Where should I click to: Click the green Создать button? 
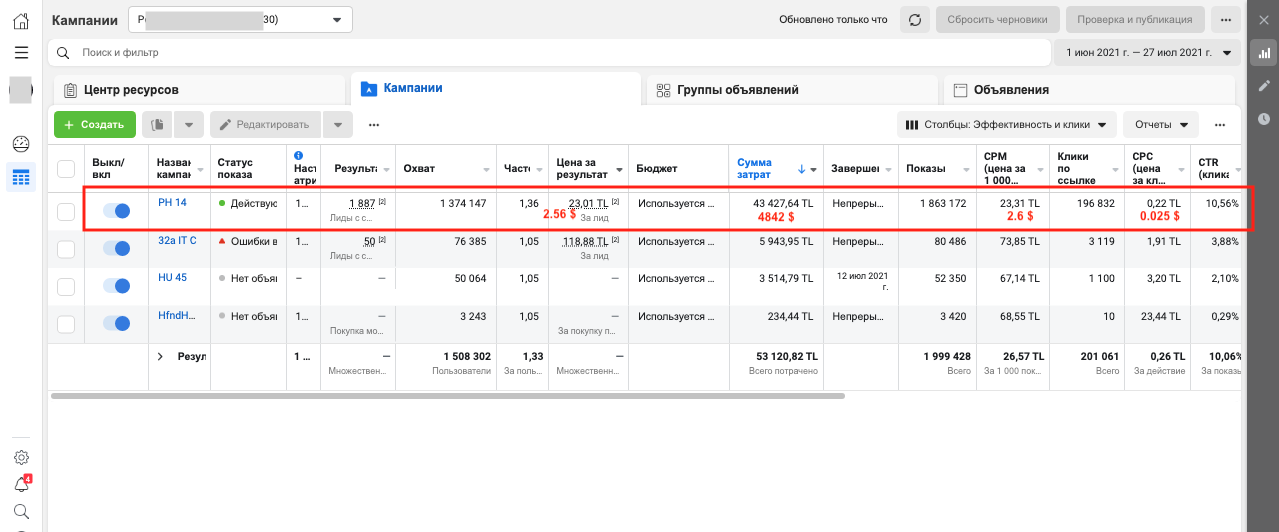(x=94, y=125)
